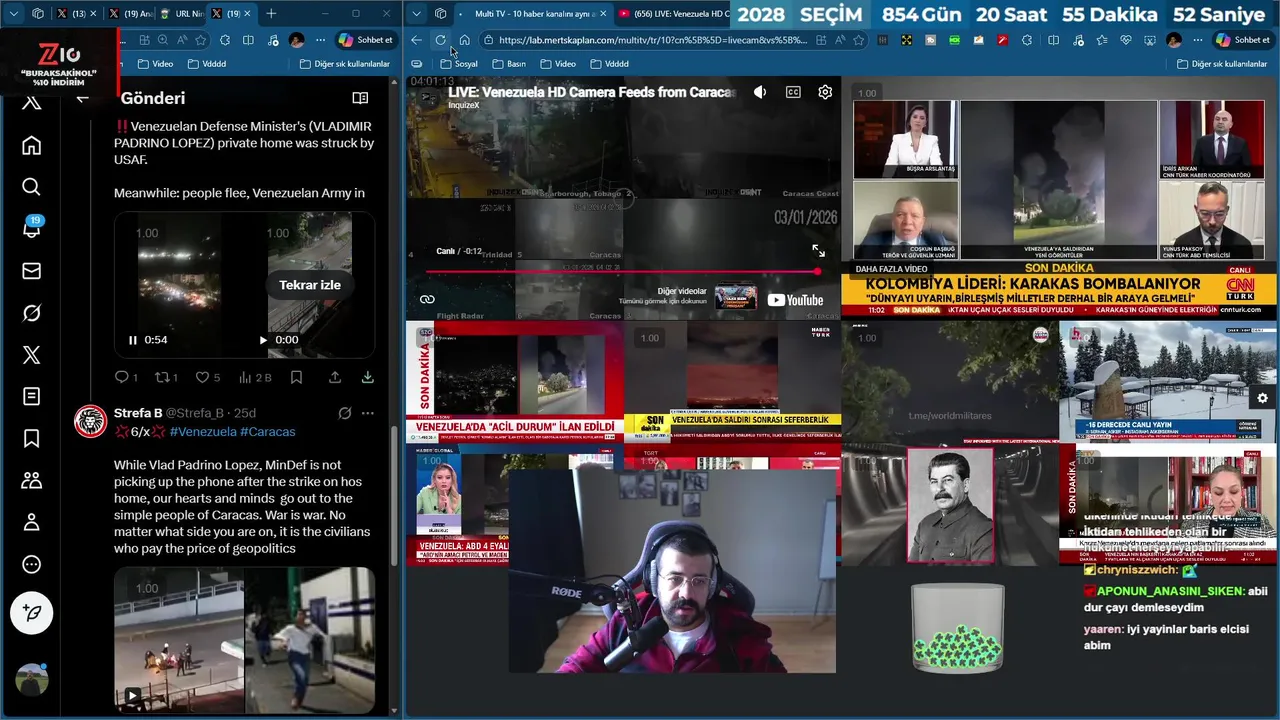Image resolution: width=1280 pixels, height=720 pixels.
Task: Open Diğer sık kullanılanlar in right window
Action: (x=1221, y=64)
